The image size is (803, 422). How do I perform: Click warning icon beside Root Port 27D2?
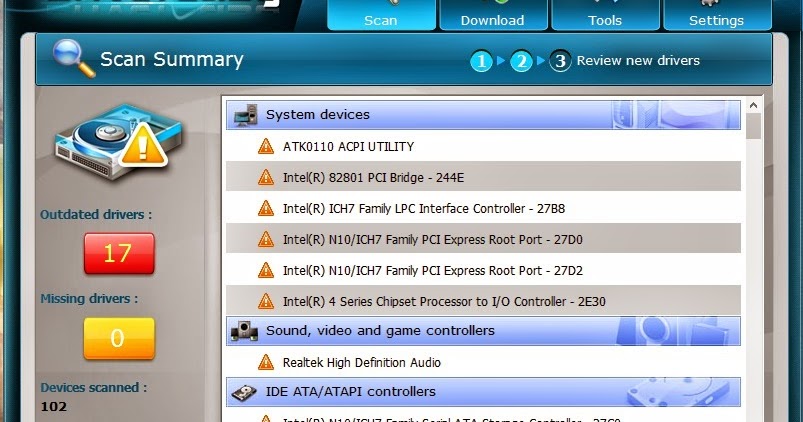click(266, 270)
